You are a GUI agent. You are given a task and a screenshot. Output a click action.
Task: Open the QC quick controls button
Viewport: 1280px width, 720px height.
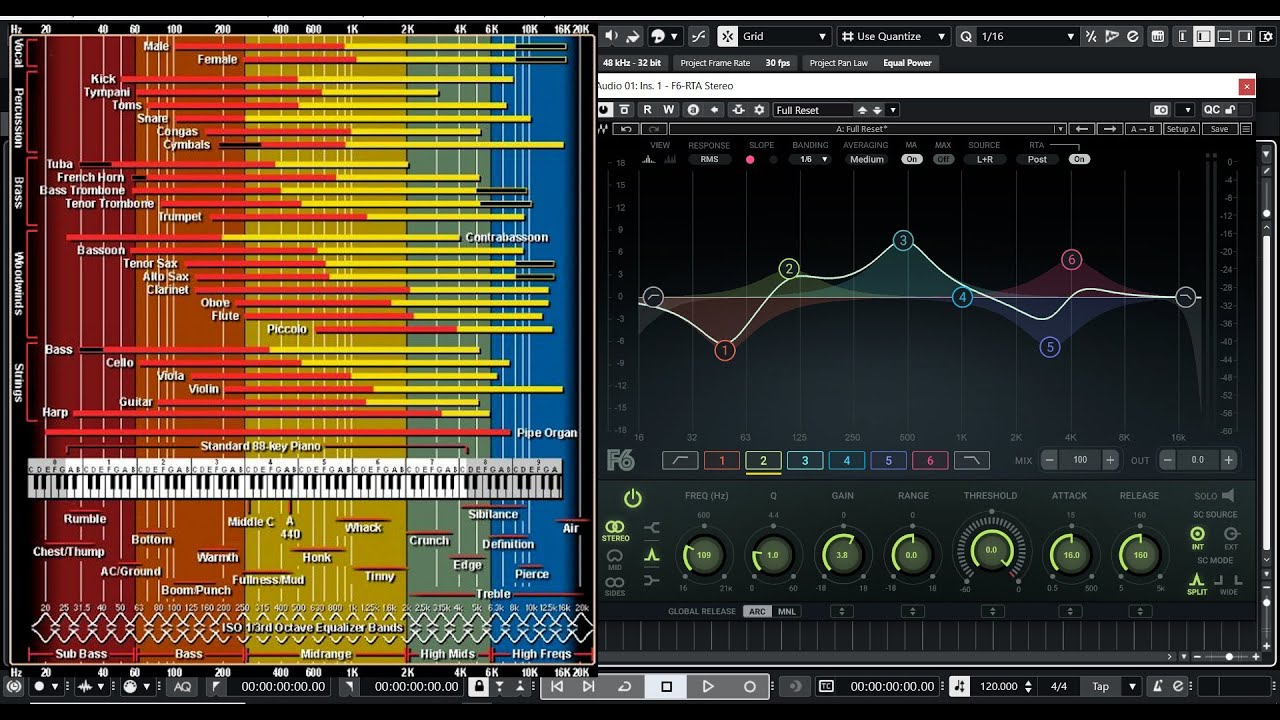pos(1211,110)
